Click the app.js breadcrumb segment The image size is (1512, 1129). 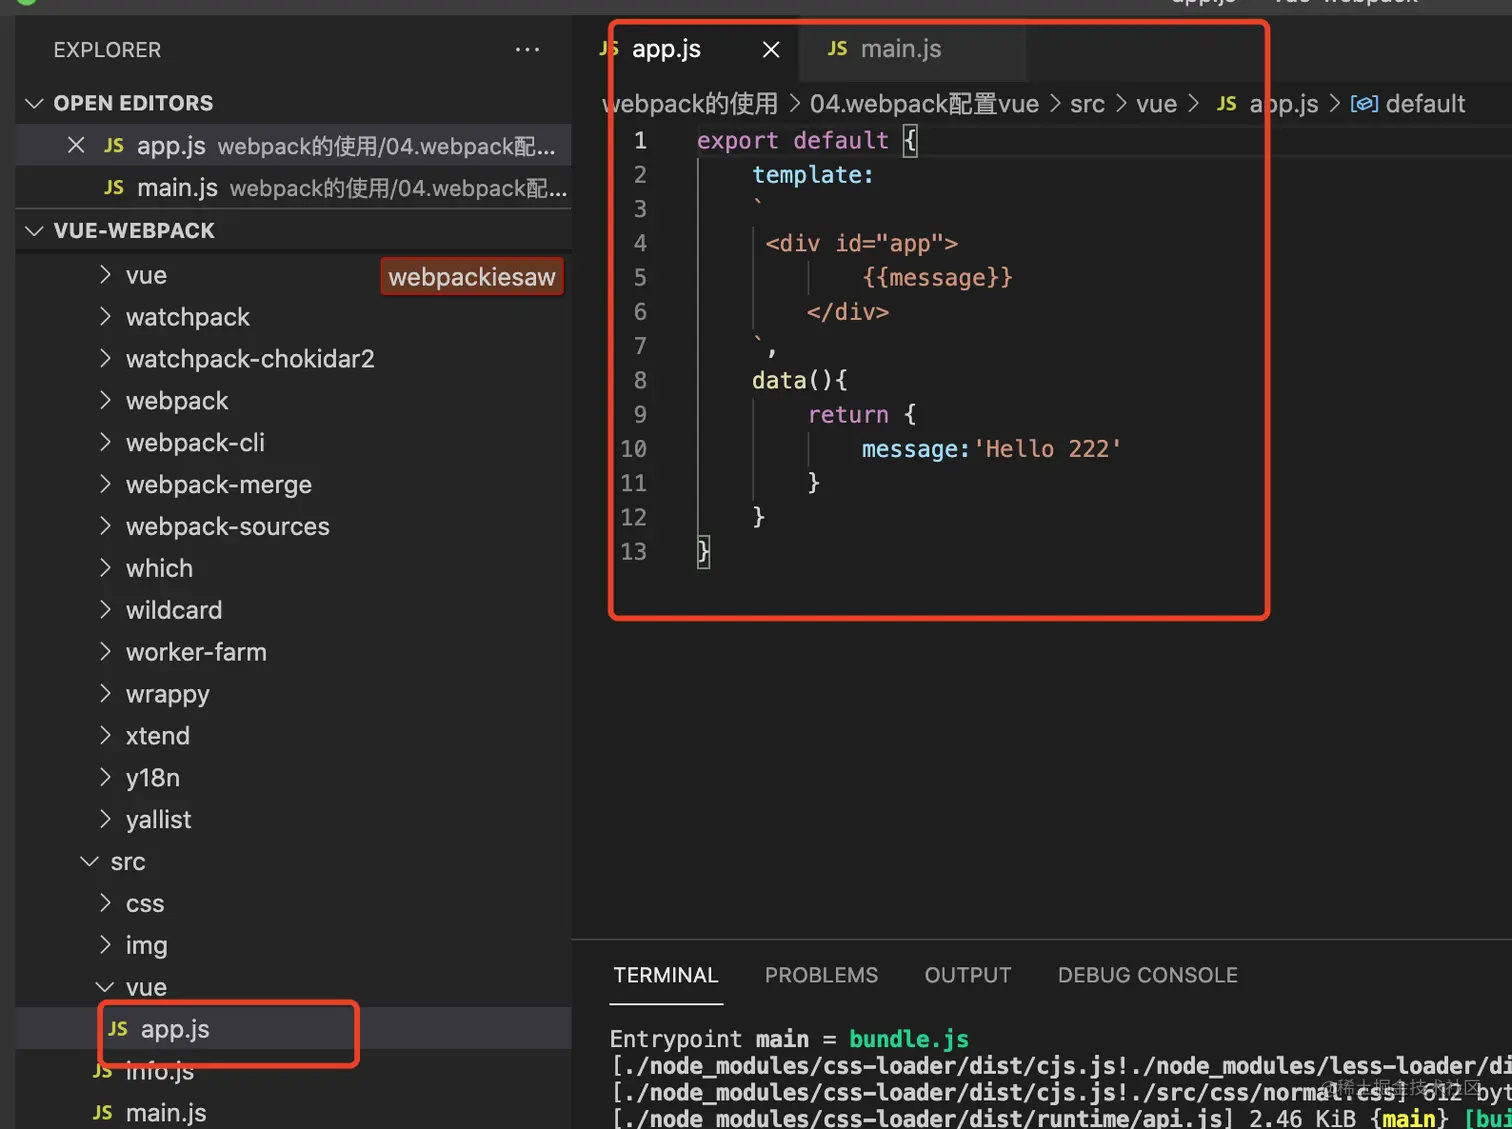point(1284,104)
